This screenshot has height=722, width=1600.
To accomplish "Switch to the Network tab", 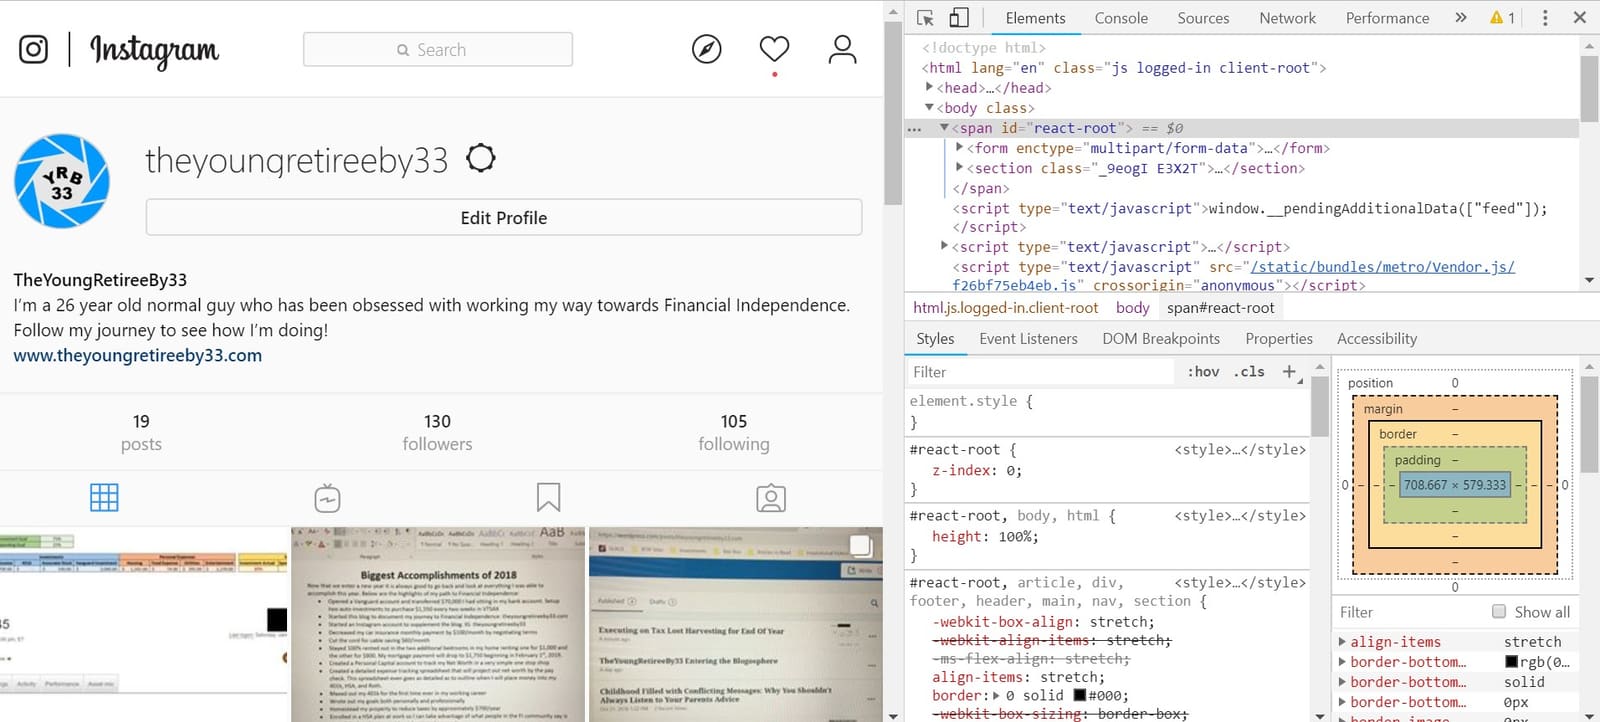I will pos(1287,18).
